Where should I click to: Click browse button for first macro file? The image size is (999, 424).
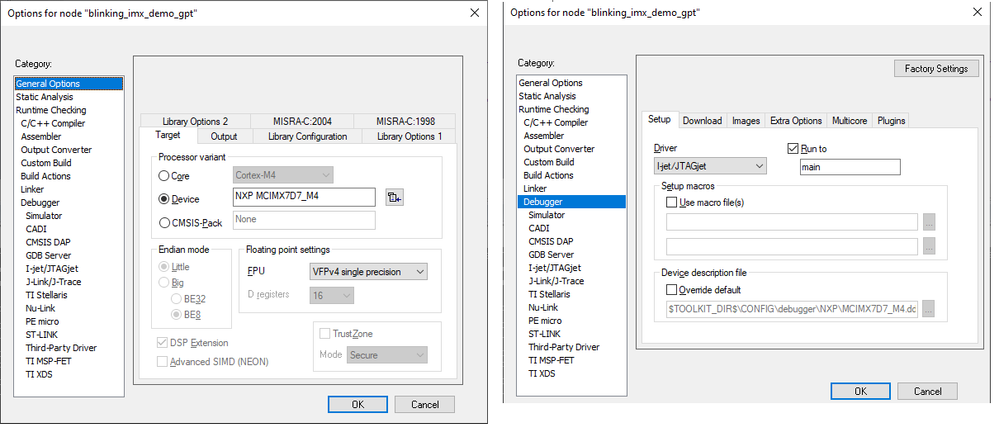[930, 222]
